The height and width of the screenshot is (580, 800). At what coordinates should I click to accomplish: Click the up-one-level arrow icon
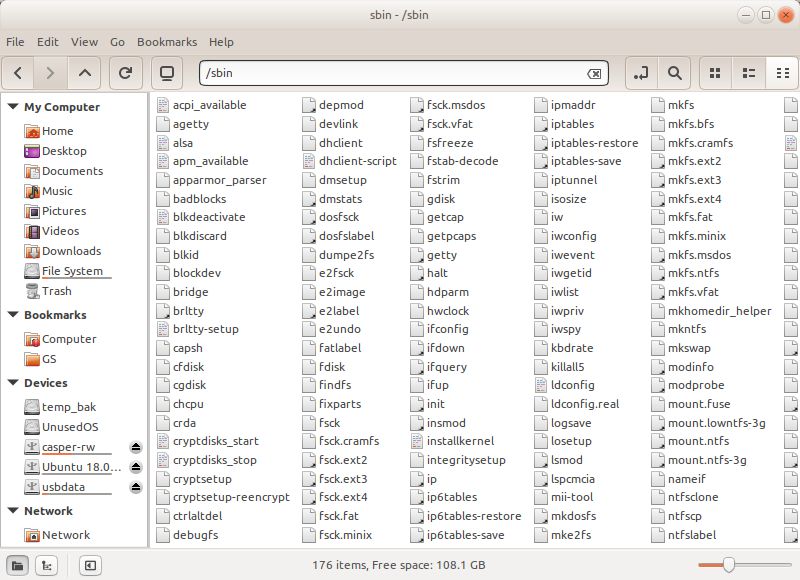pyautogui.click(x=85, y=73)
